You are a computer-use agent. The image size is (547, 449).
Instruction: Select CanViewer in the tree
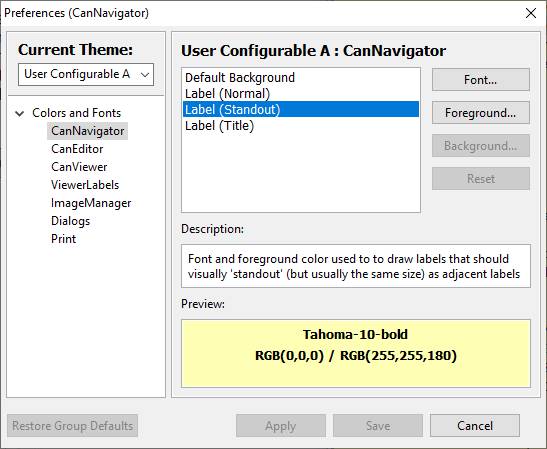pos(79,167)
